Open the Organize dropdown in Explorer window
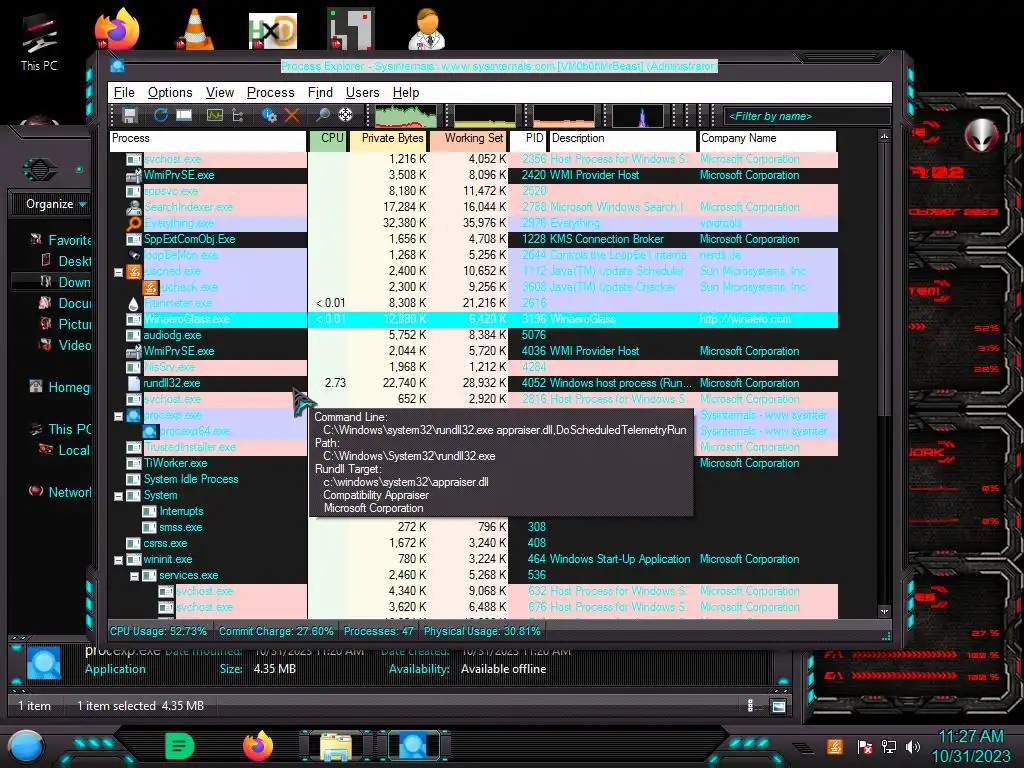Screen dimensions: 1024x768 56,204
